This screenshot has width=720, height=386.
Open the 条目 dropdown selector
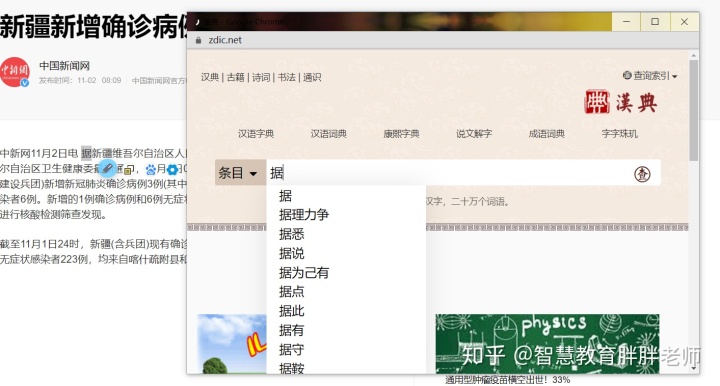point(240,173)
